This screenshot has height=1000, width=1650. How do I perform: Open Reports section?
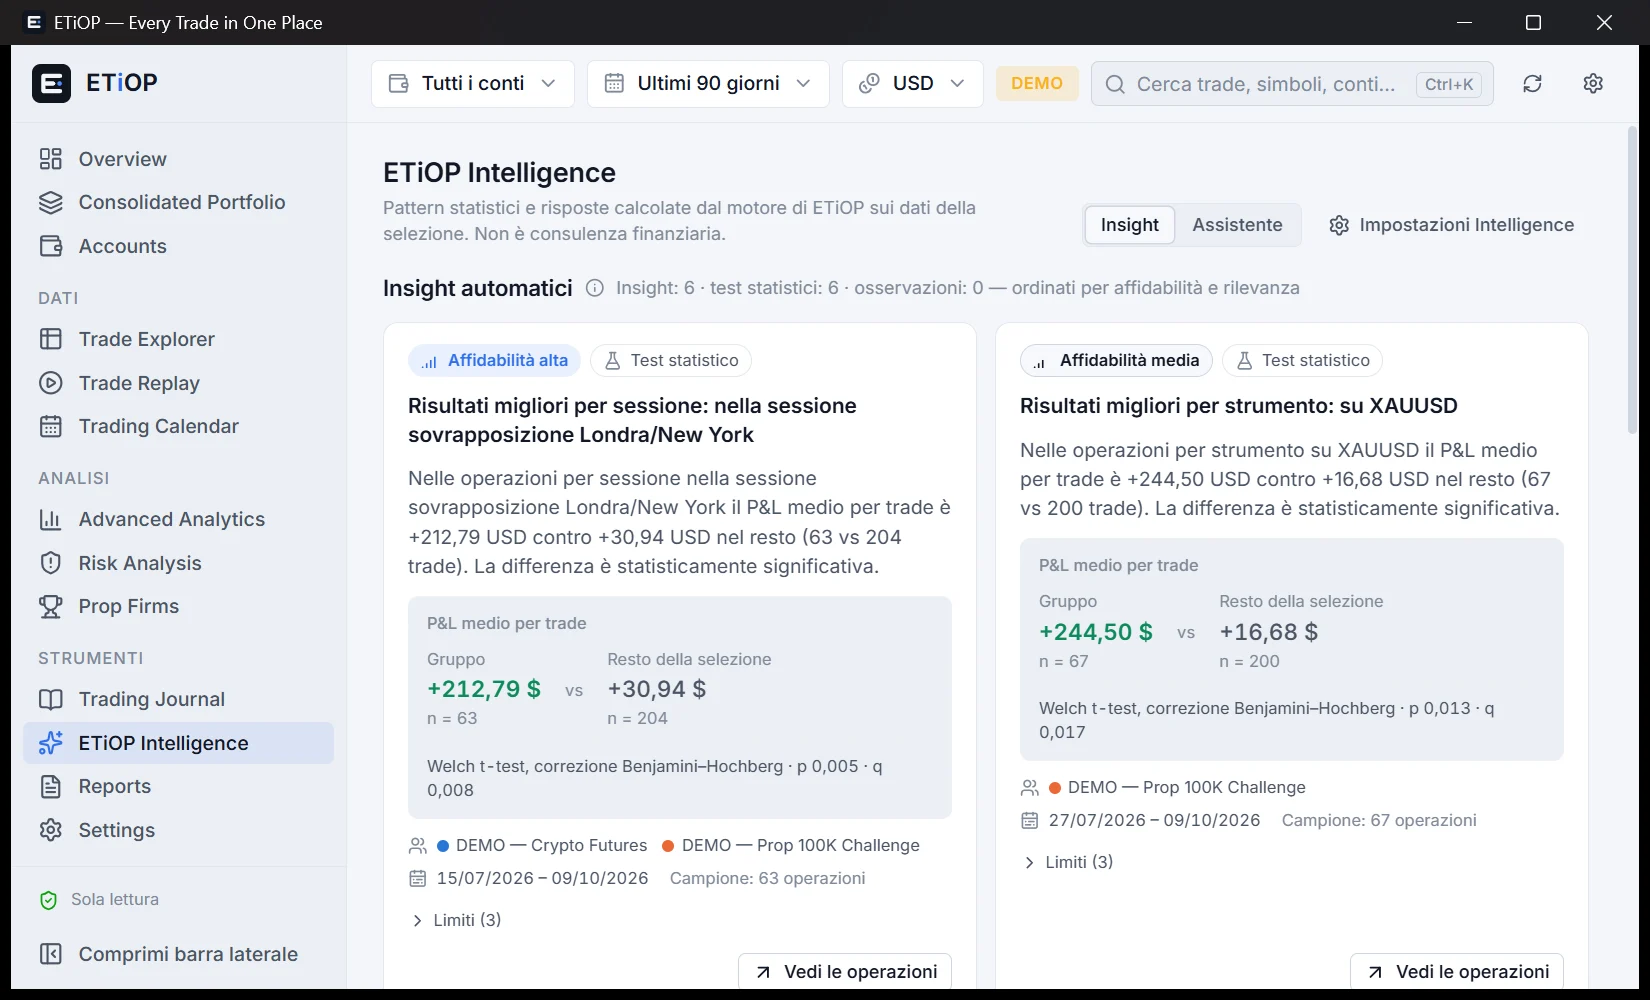pyautogui.click(x=178, y=786)
